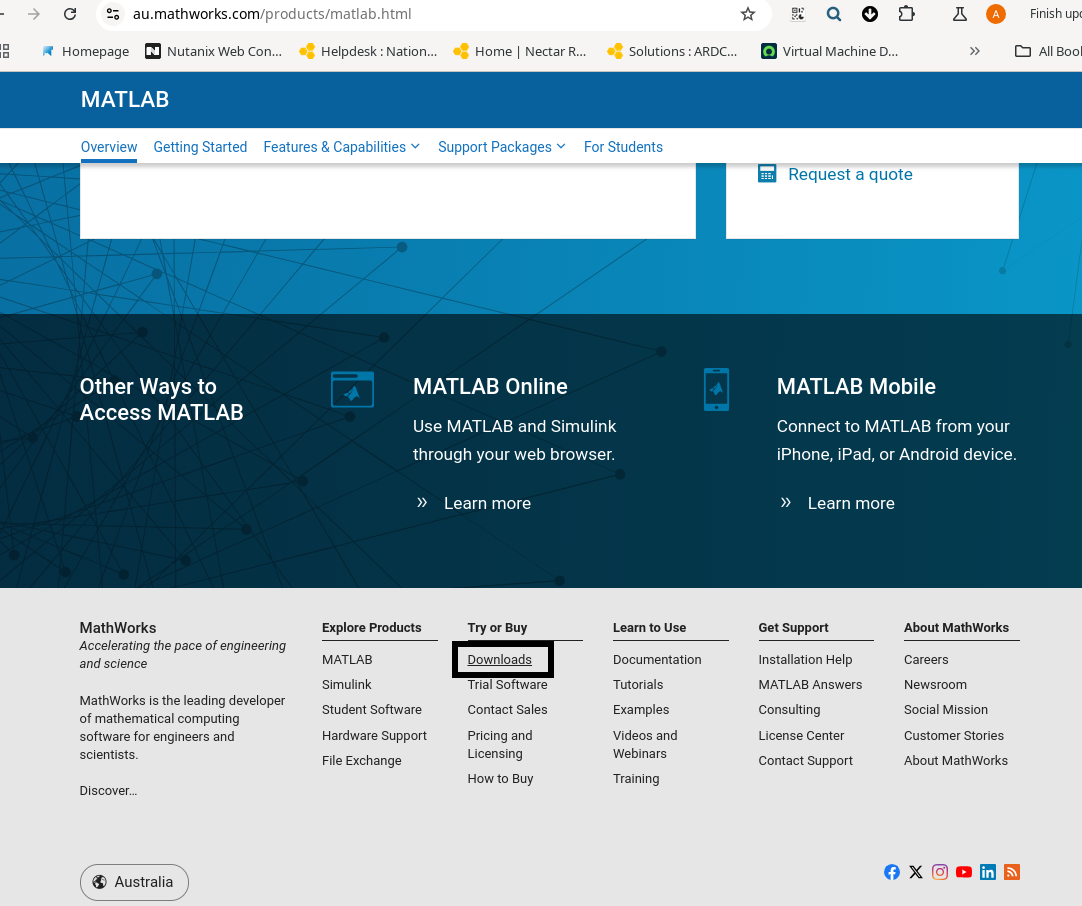Open the Nutanix Web Console bookmark
Image resolution: width=1082 pixels, height=906 pixels.
click(213, 51)
